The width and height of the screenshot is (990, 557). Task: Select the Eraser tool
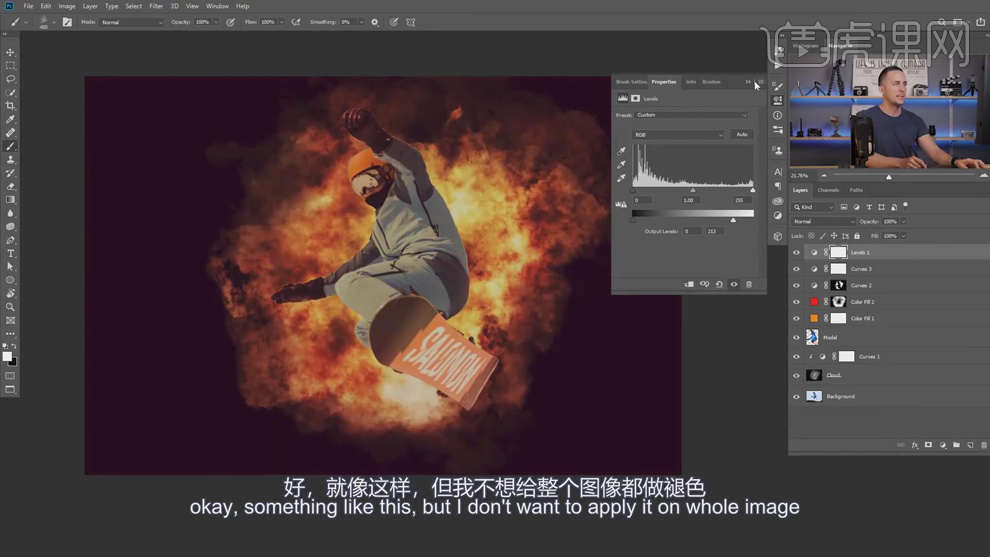(10, 186)
